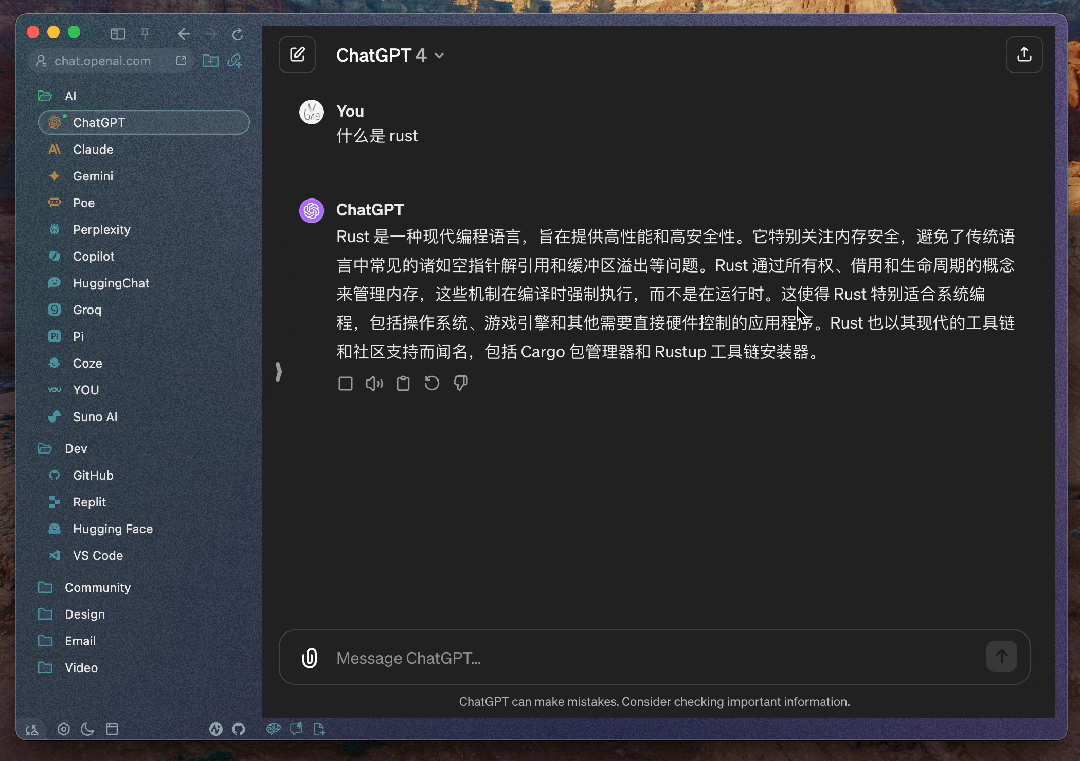1080x761 pixels.
Task: Click the user switch icon beside the URL
Action: (x=41, y=61)
